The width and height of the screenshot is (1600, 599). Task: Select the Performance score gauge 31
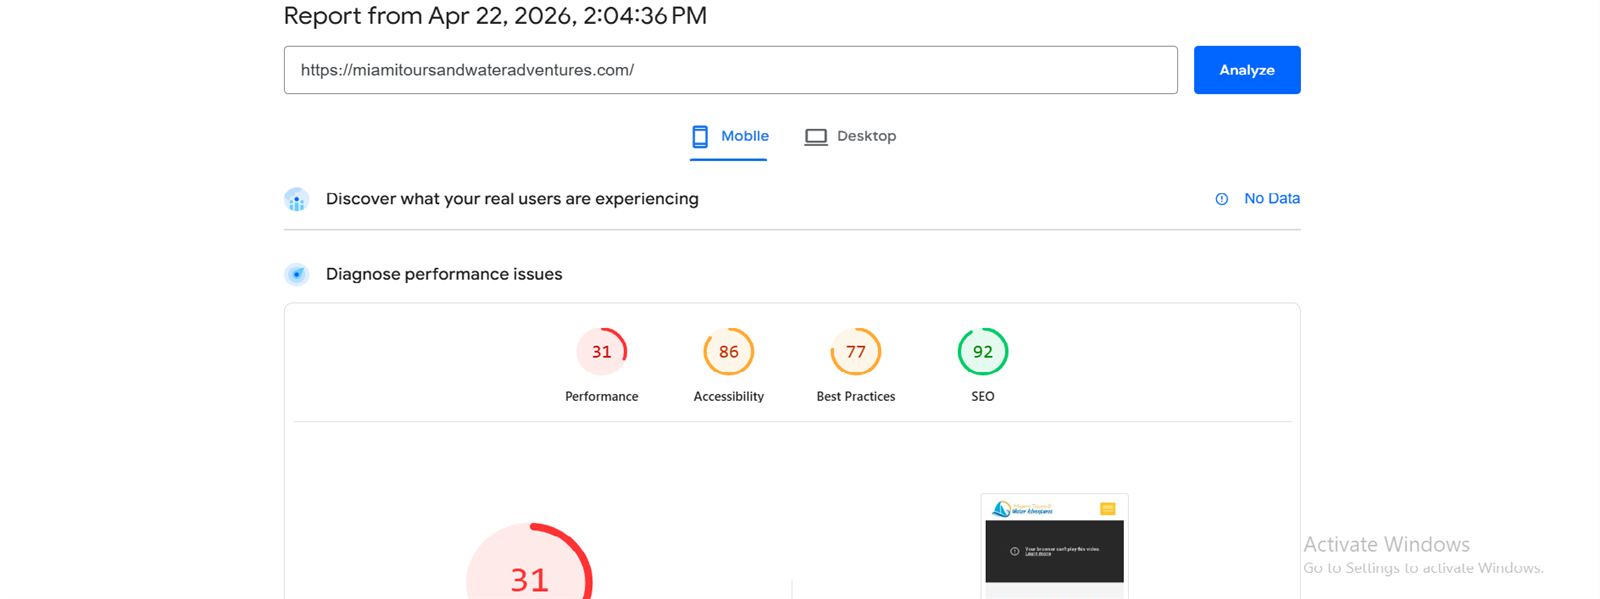601,352
